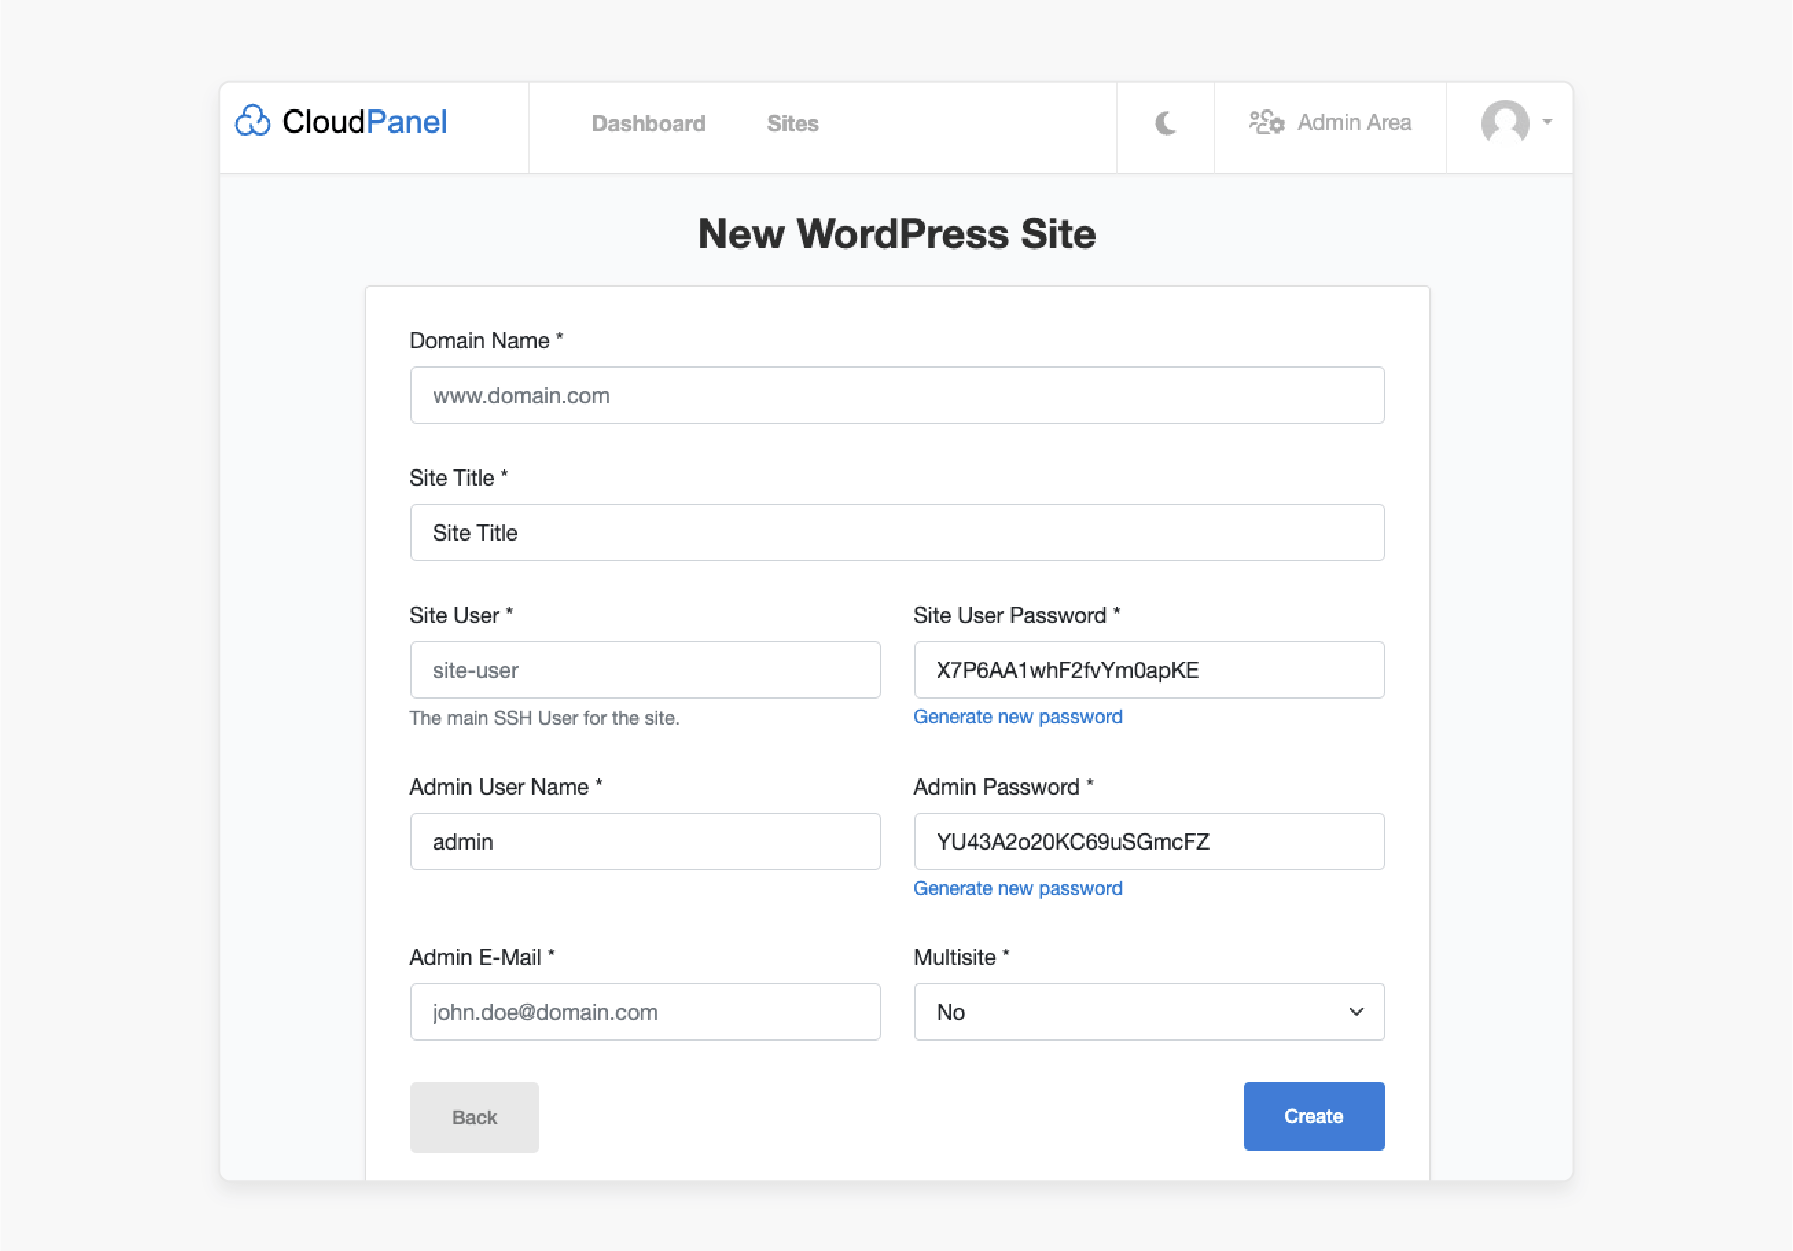Image resolution: width=1793 pixels, height=1251 pixels.
Task: Click the Admin Password field
Action: coord(1149,842)
